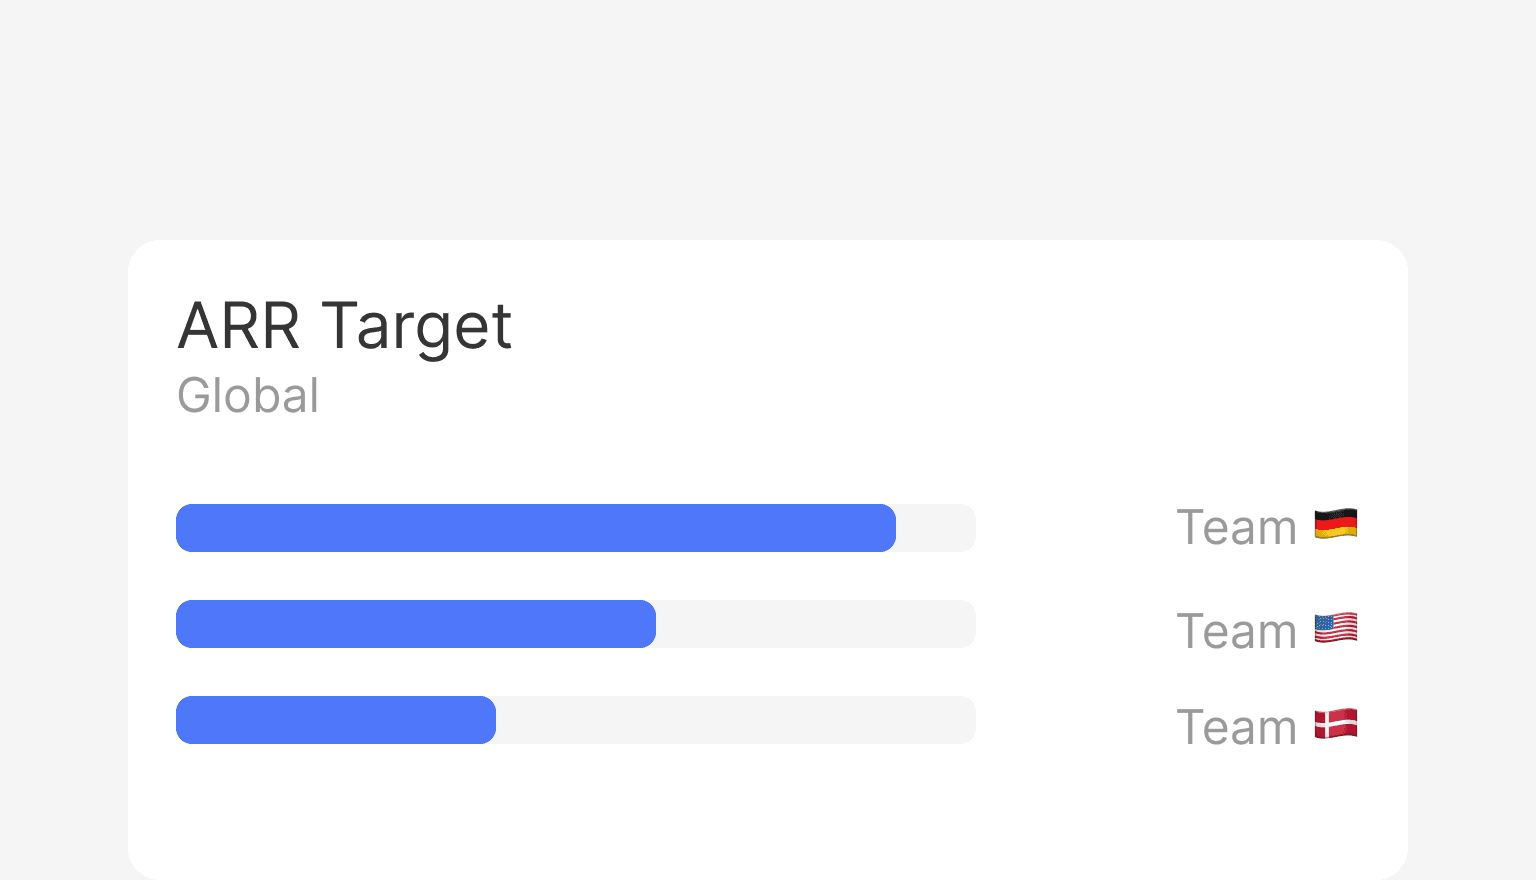
Task: Click the unfilled gray track of US bar
Action: (815, 624)
